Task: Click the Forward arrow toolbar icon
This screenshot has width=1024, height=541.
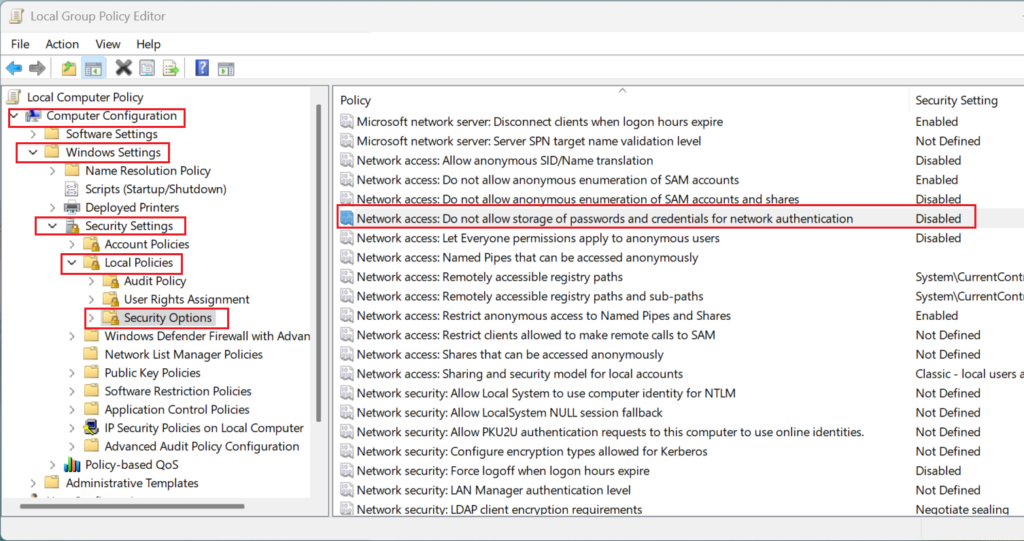Action: (38, 68)
